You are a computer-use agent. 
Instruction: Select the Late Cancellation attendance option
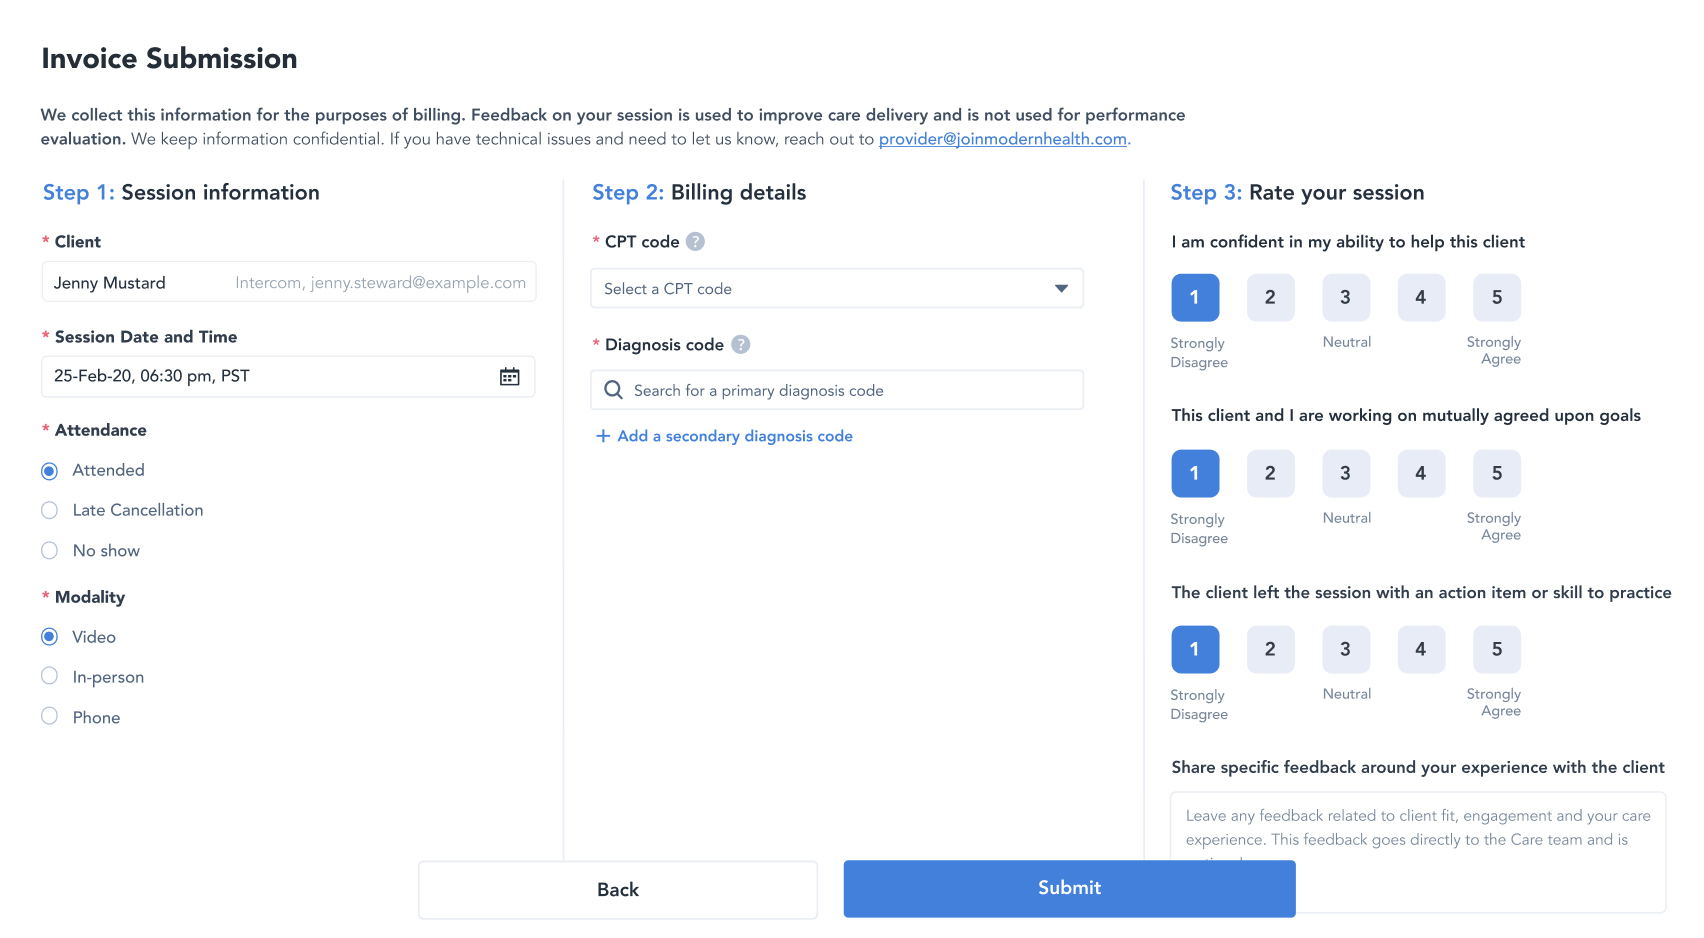click(50, 511)
